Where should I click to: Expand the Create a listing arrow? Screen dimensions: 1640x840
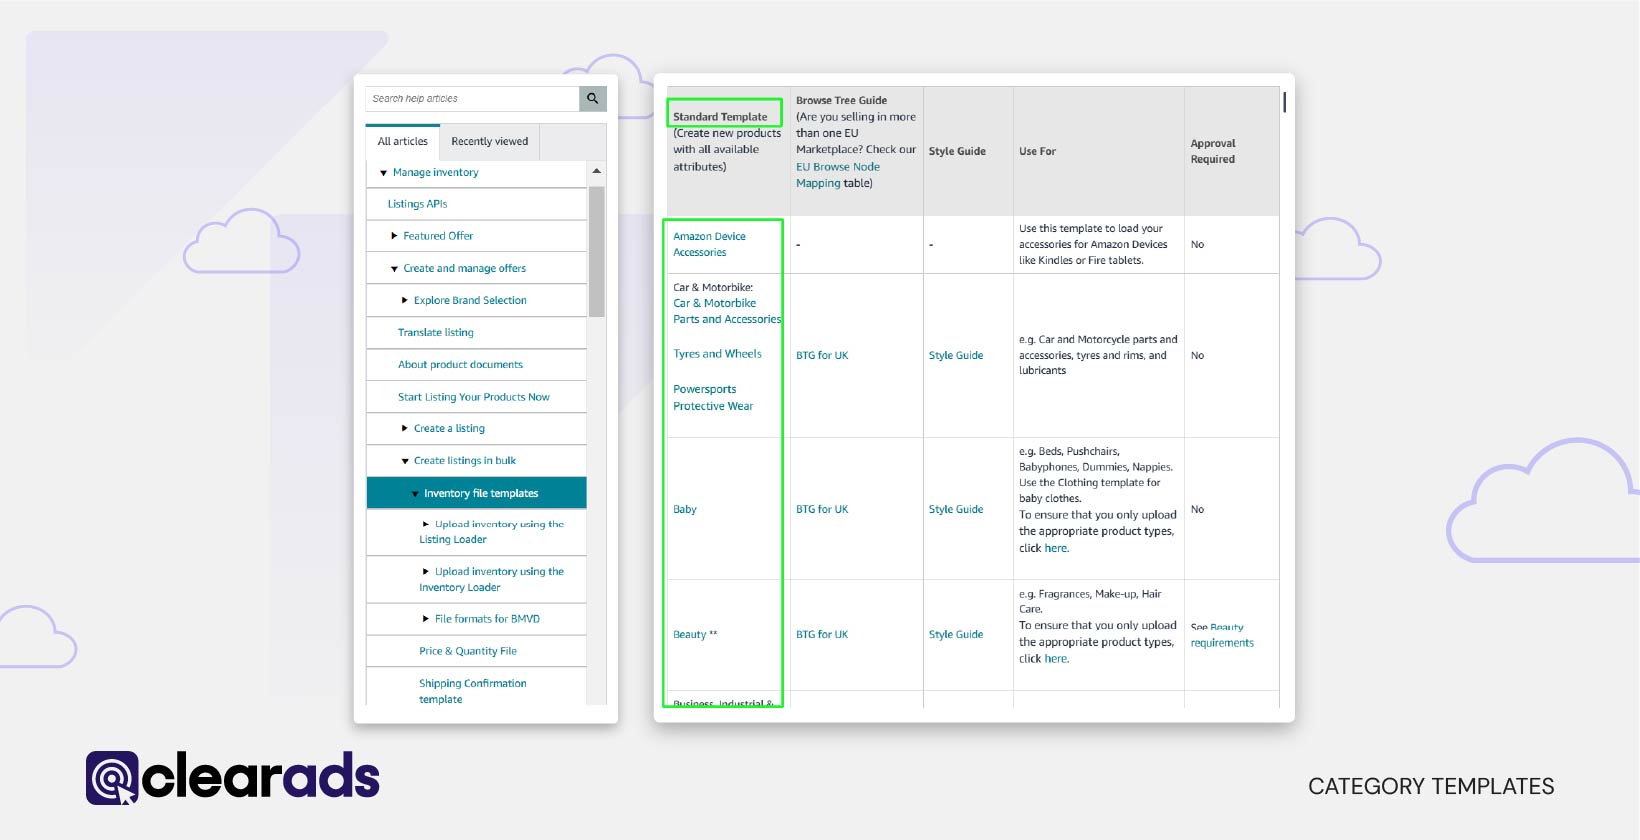(x=405, y=428)
